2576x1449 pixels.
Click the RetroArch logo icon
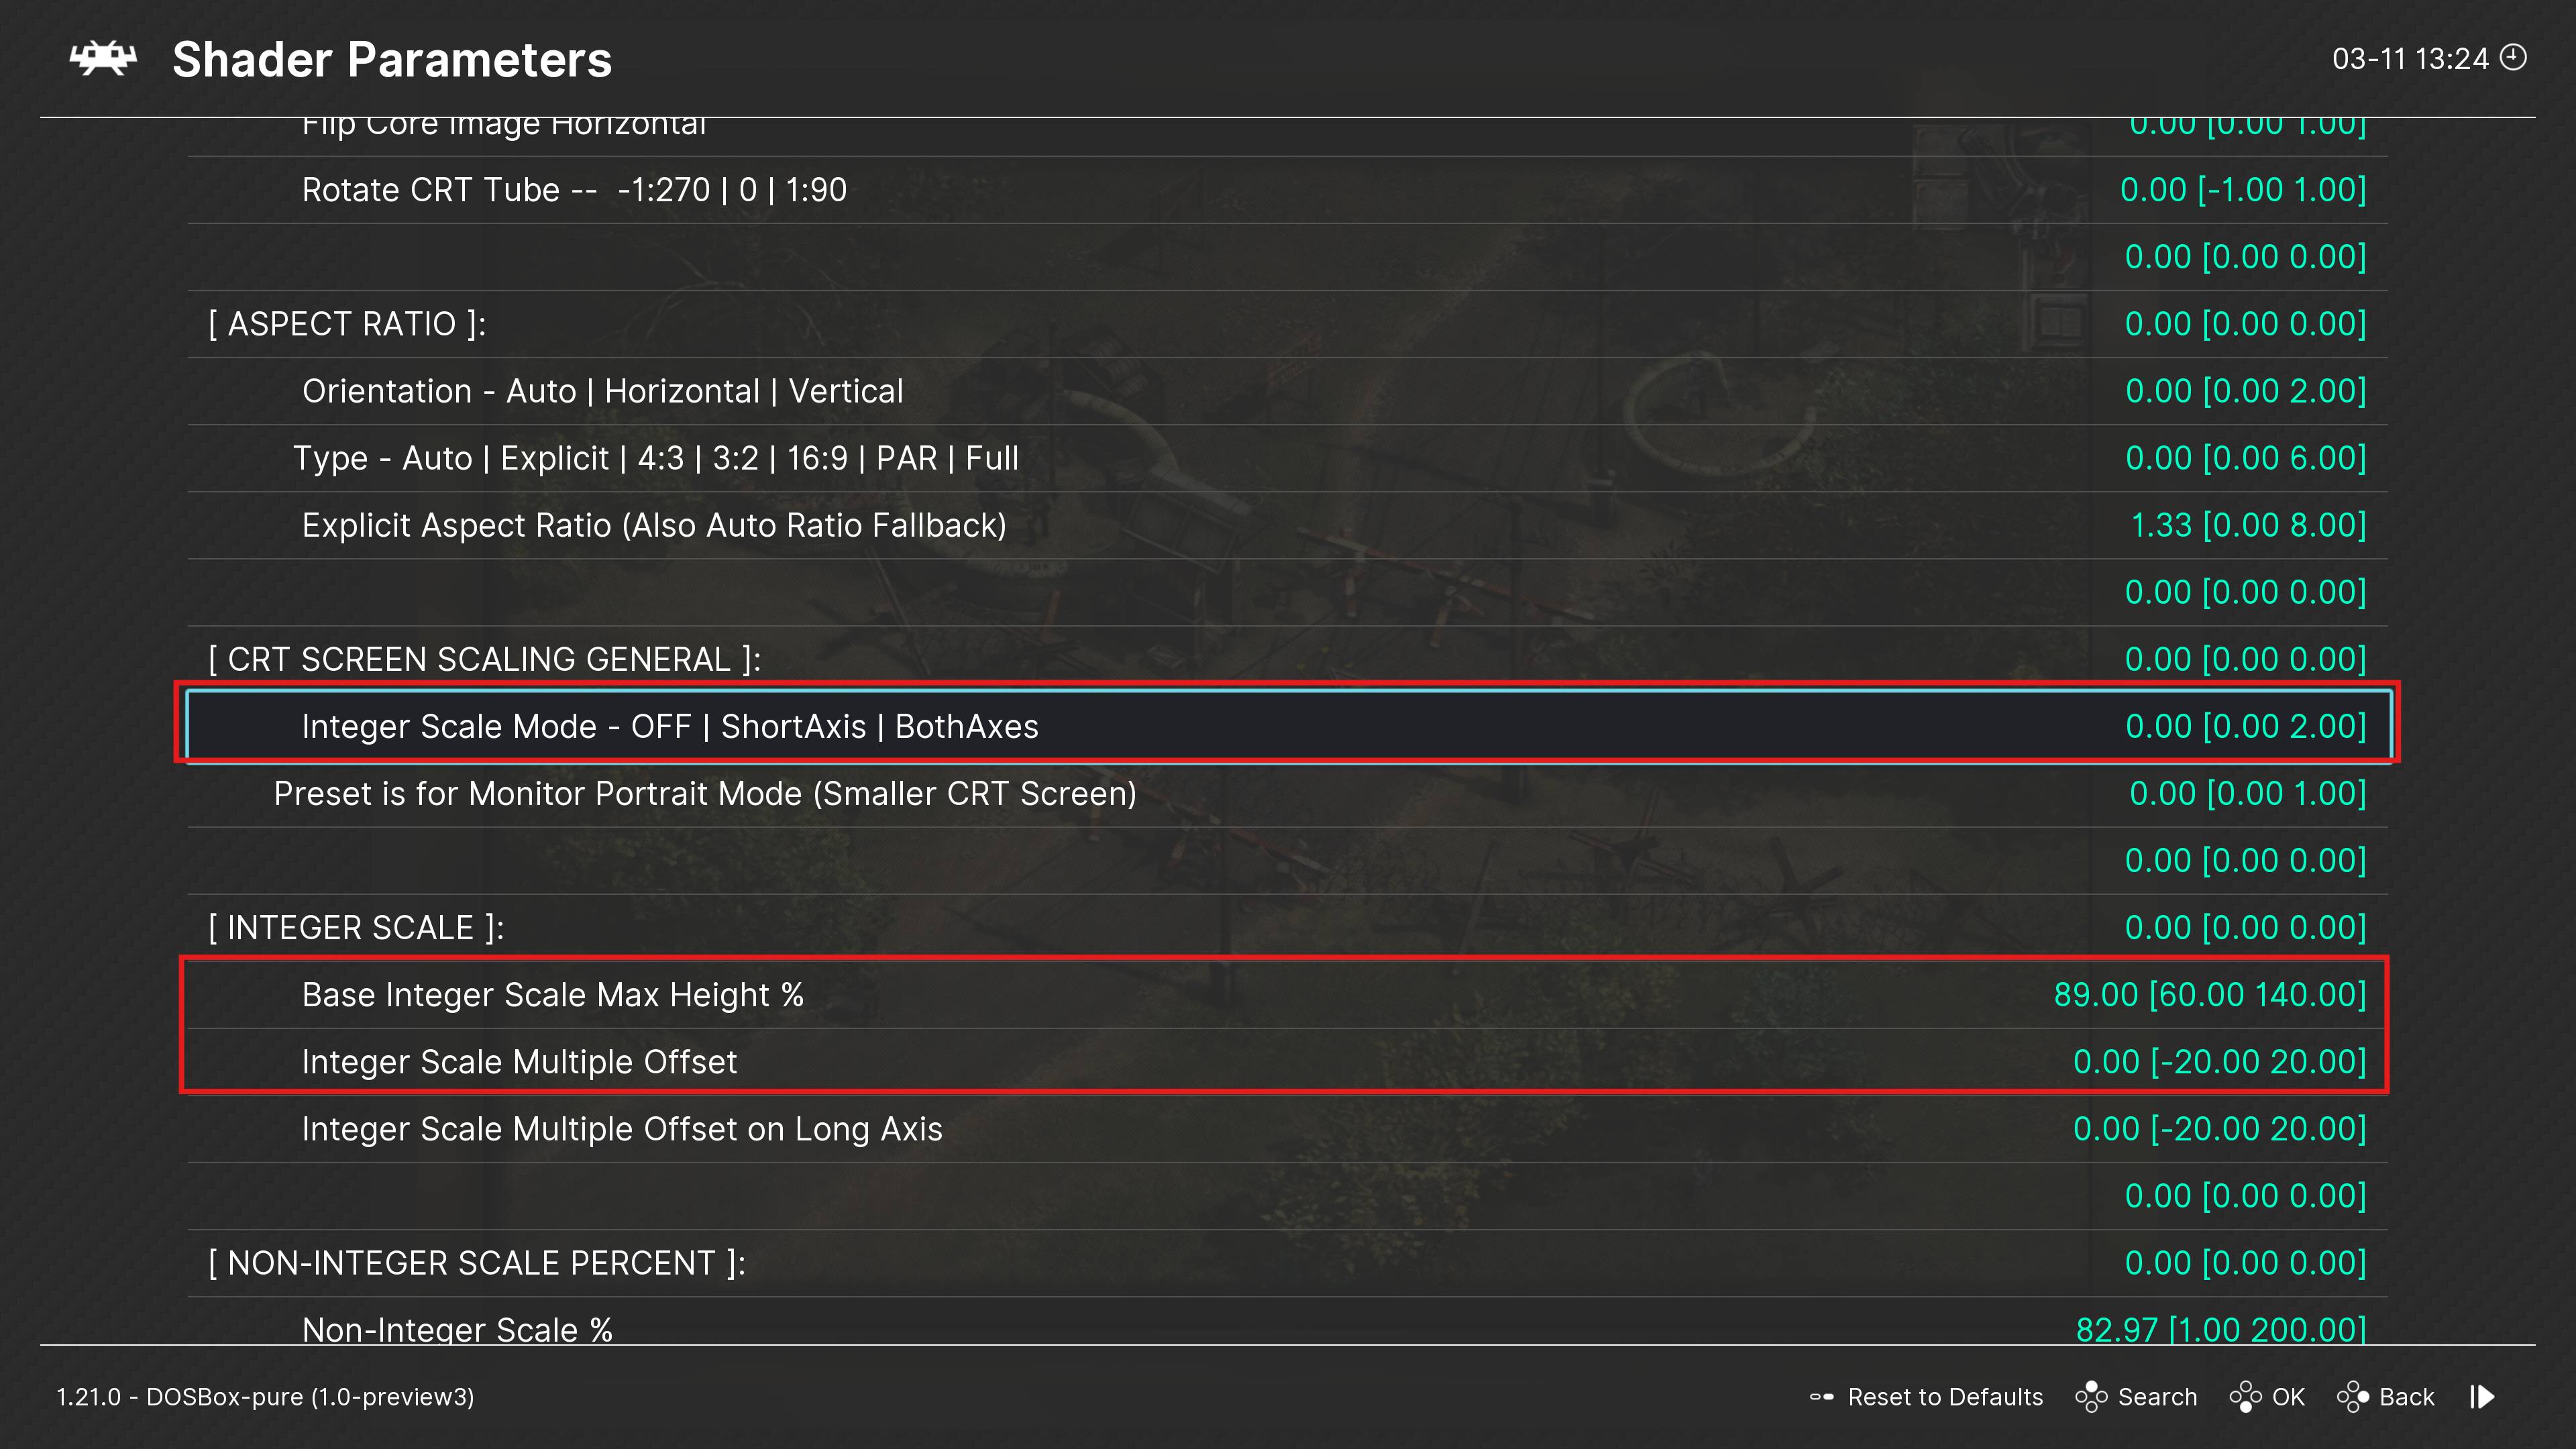103,59
